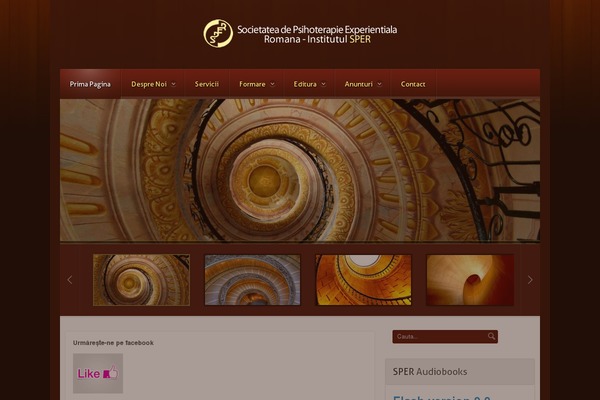
Task: Expand the Anunturi dropdown arrow
Action: [379, 84]
